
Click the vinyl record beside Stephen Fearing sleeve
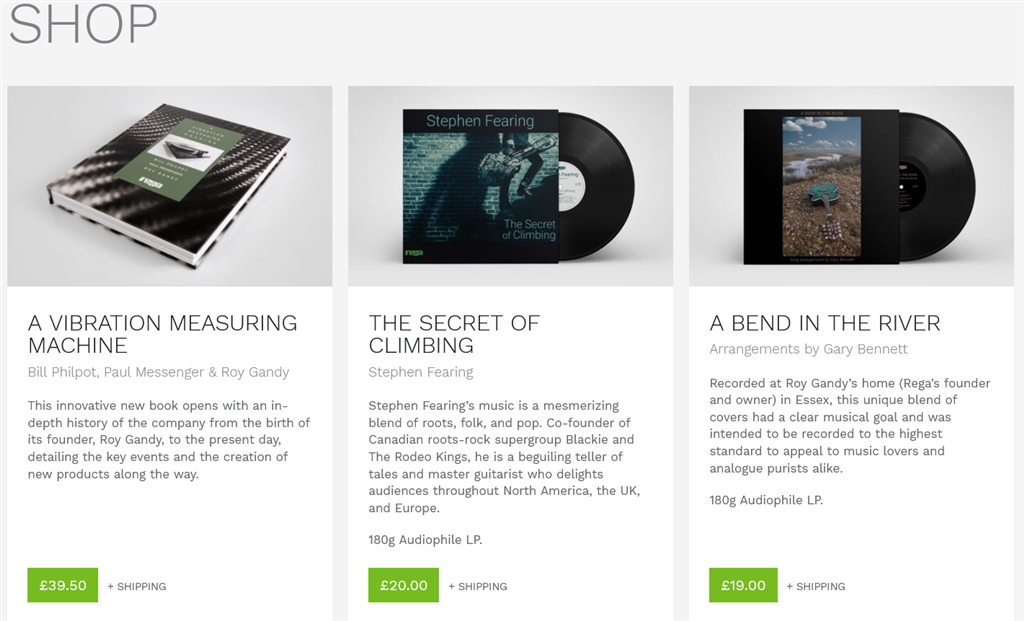click(x=597, y=187)
